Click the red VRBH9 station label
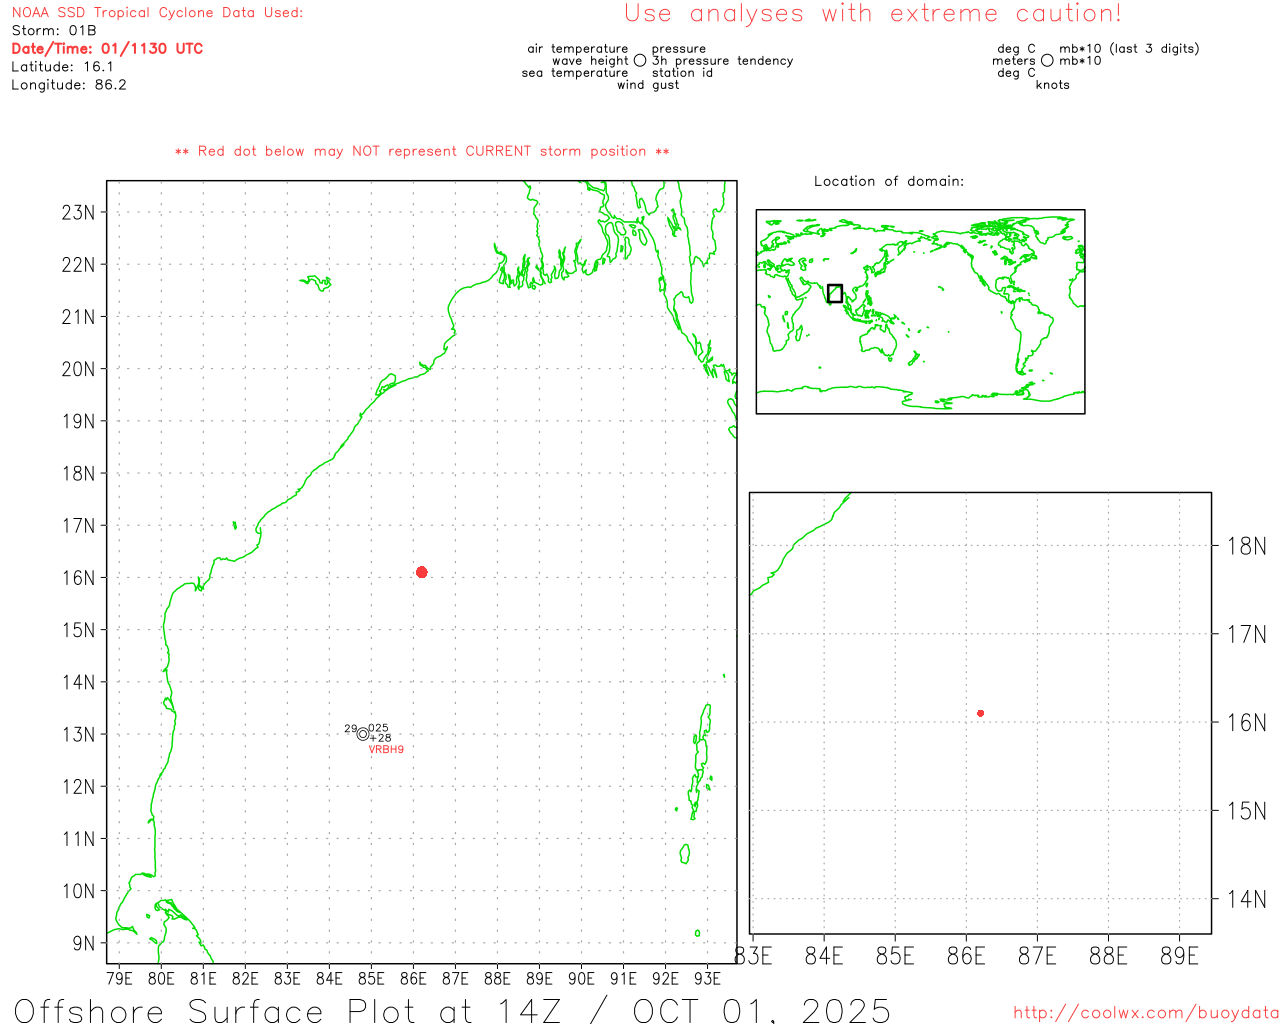The image size is (1280, 1024). click(386, 750)
